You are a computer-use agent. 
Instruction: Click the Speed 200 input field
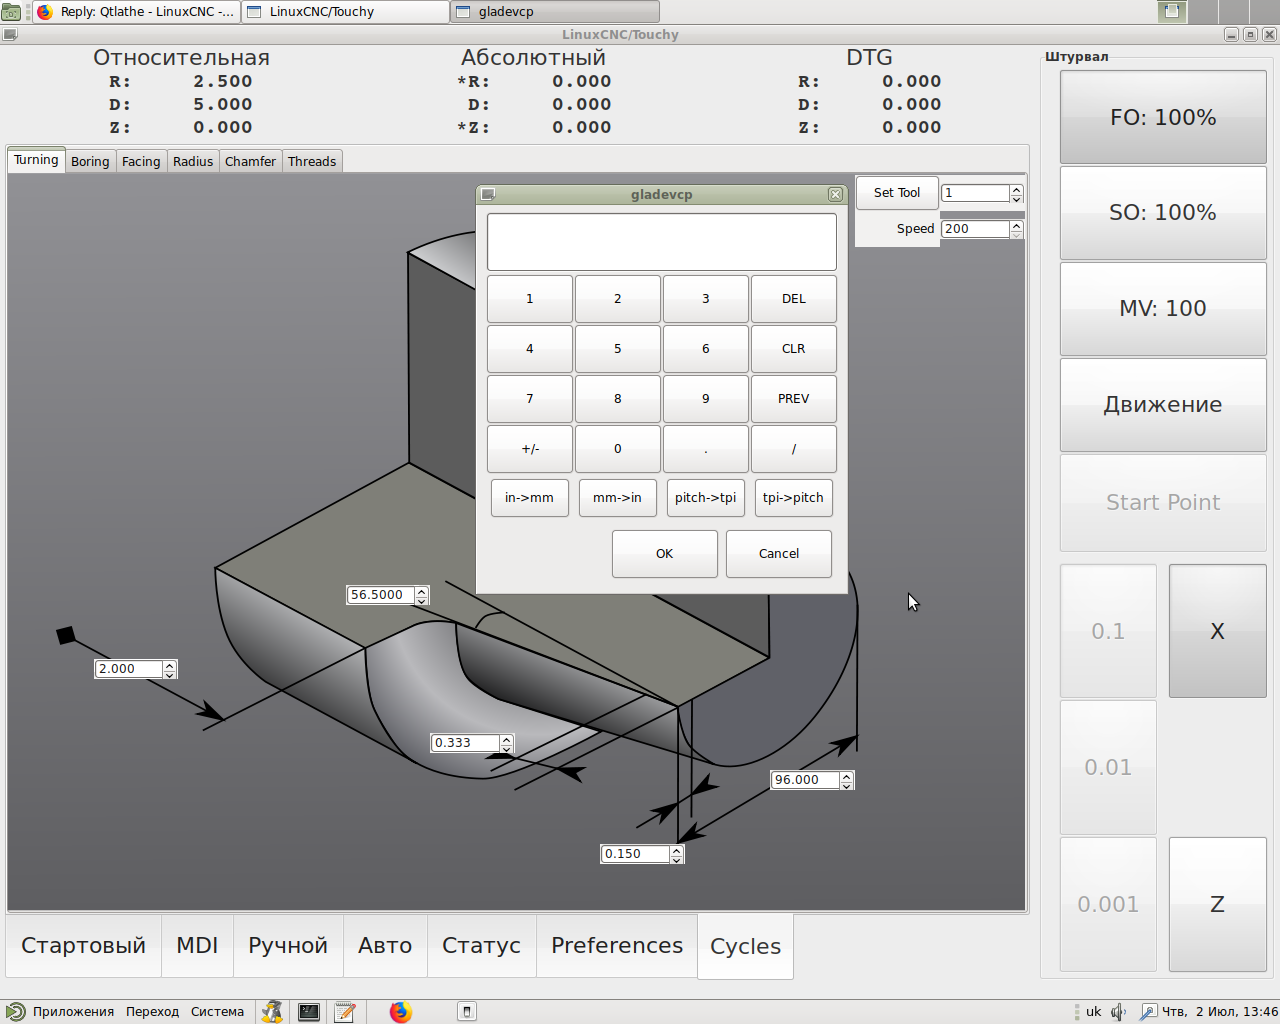point(975,229)
